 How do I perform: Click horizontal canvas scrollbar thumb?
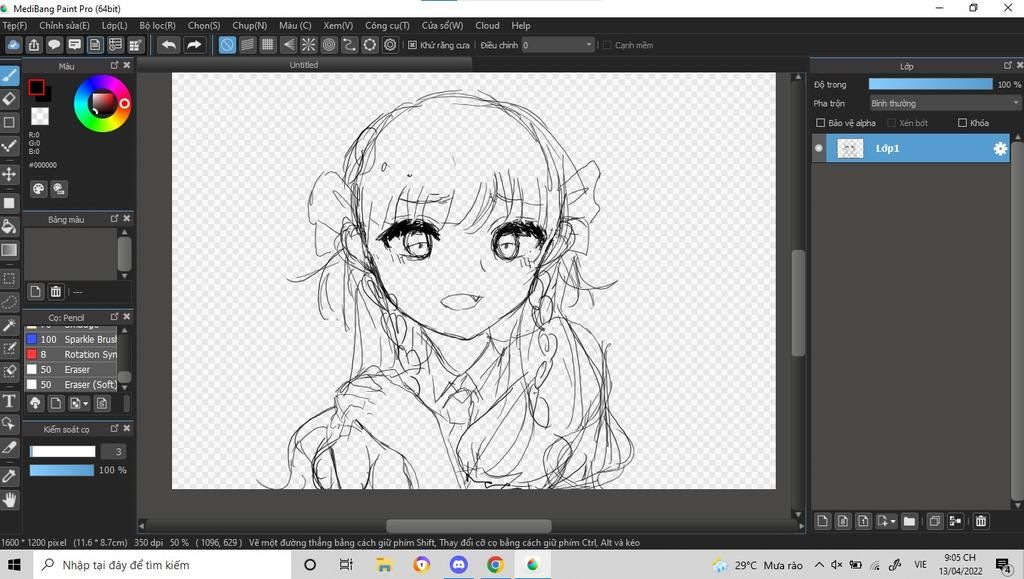pyautogui.click(x=468, y=526)
